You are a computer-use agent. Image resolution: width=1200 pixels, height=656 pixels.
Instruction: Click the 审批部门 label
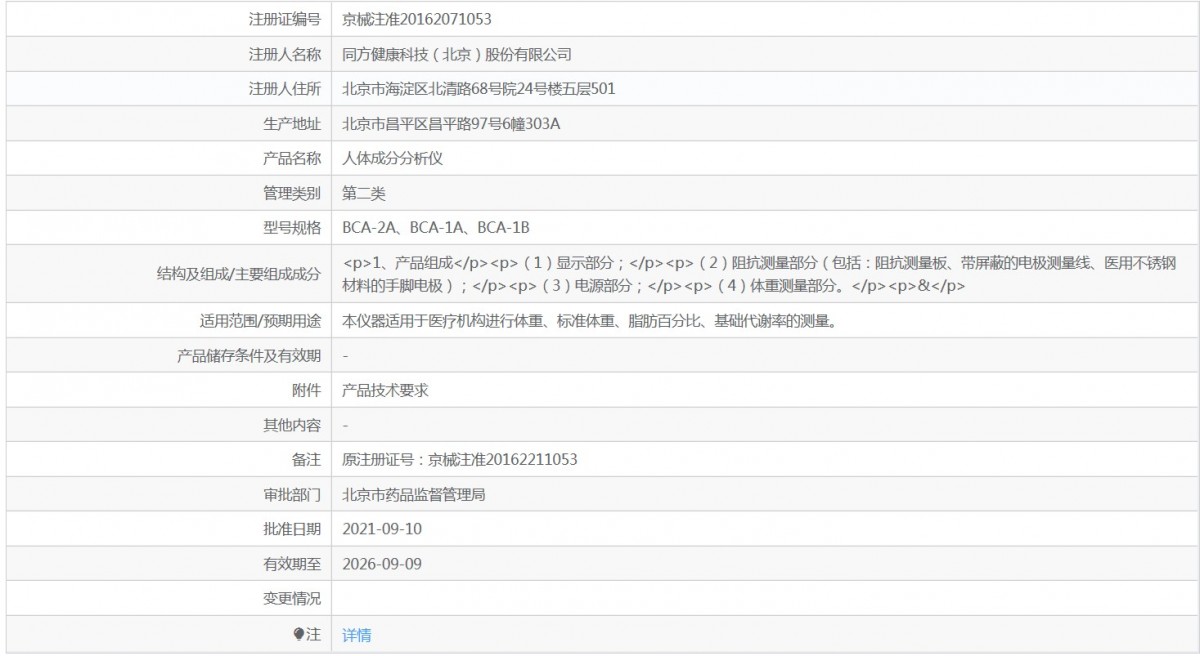coord(292,495)
